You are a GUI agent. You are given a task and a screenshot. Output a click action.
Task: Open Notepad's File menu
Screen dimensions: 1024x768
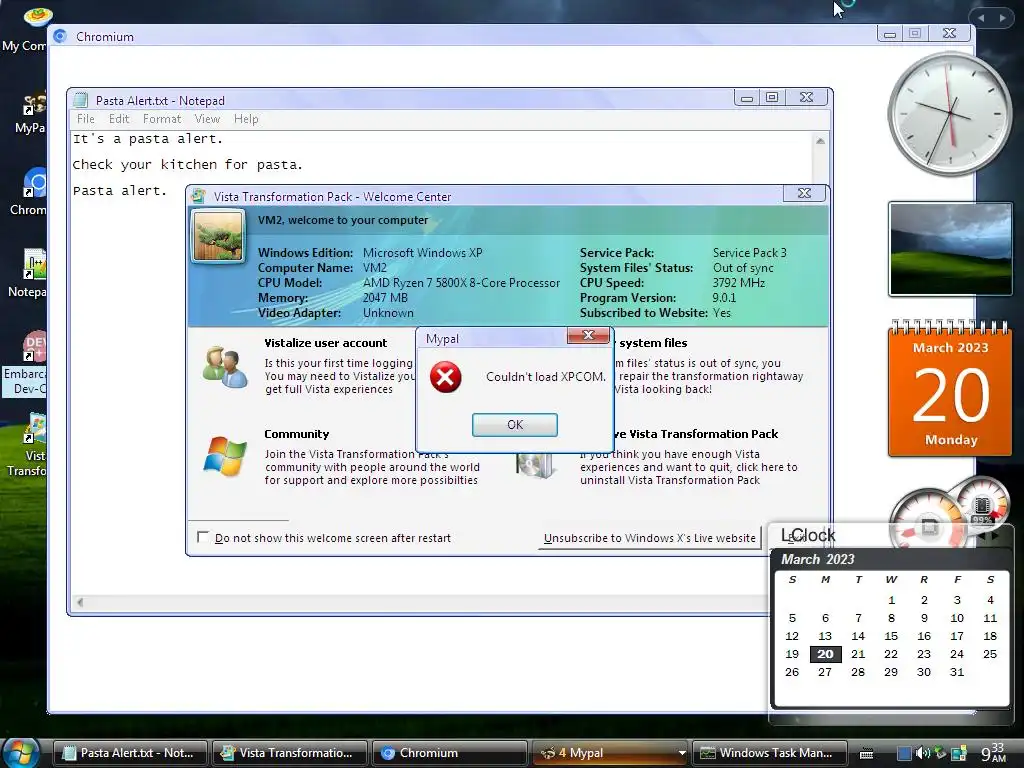[86, 119]
